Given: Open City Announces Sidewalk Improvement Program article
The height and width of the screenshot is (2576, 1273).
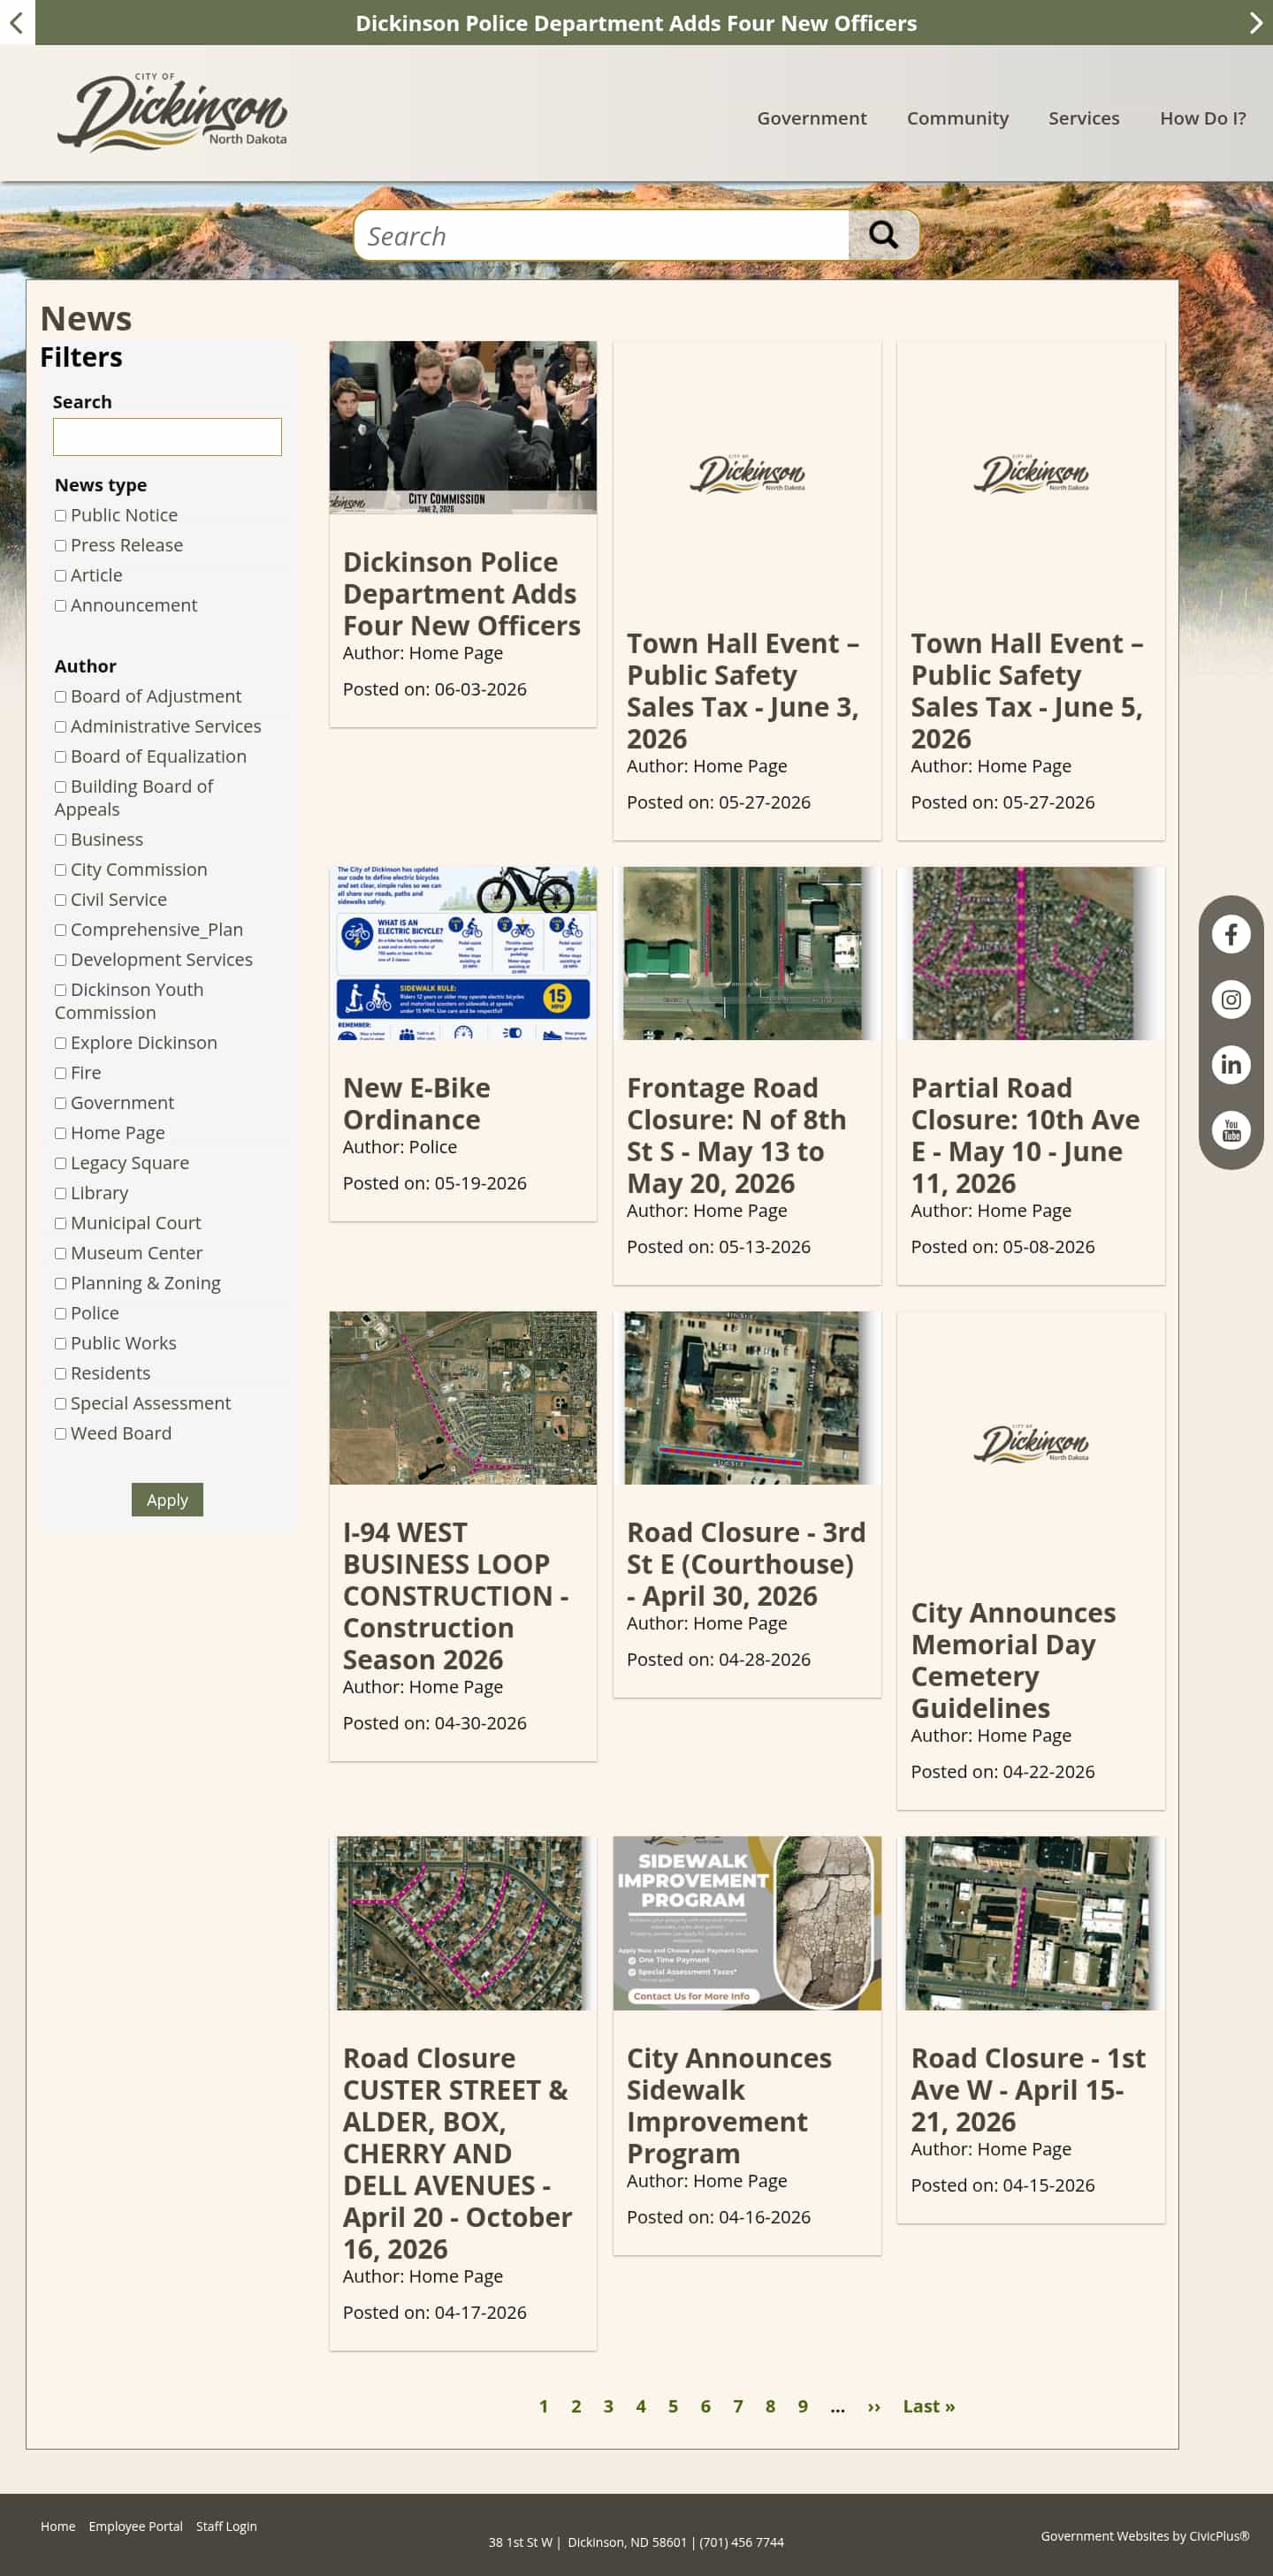Looking at the screenshot, I should tap(728, 2105).
